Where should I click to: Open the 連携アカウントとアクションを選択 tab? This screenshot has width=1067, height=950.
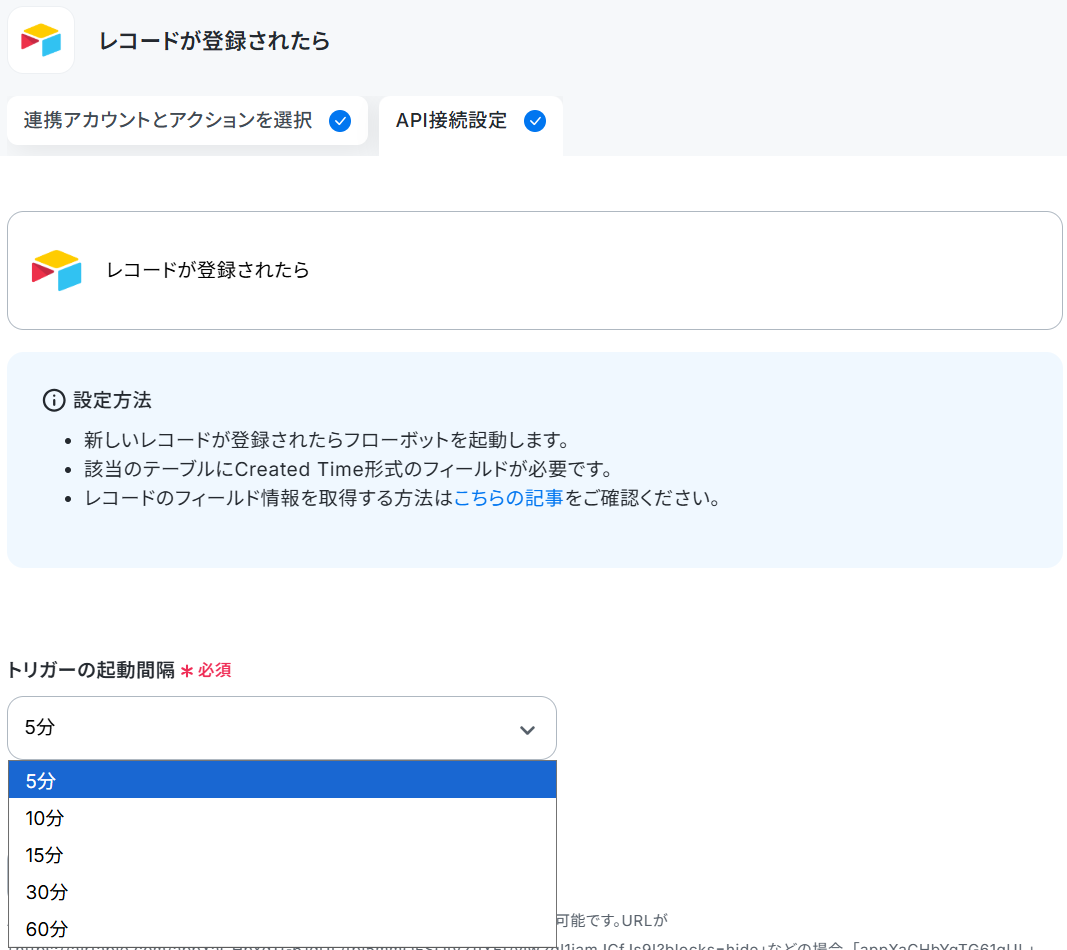187,120
